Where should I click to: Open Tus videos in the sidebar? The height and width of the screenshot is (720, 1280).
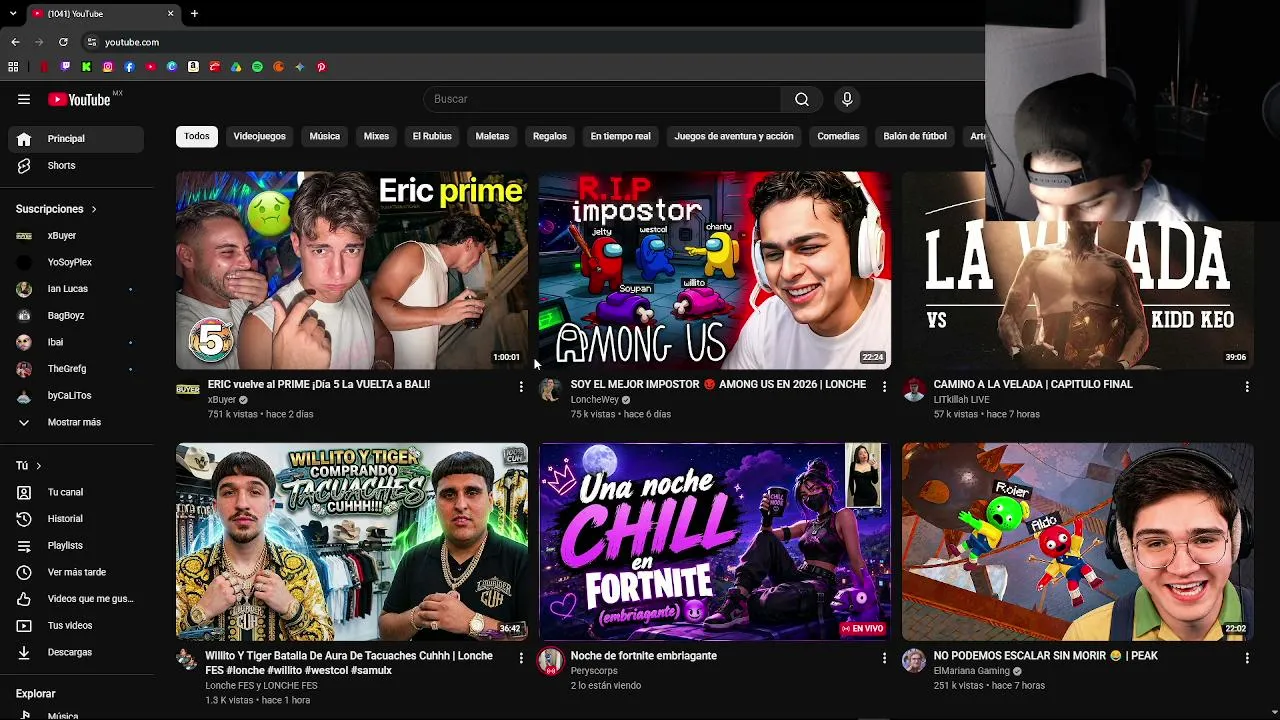[x=76, y=625]
